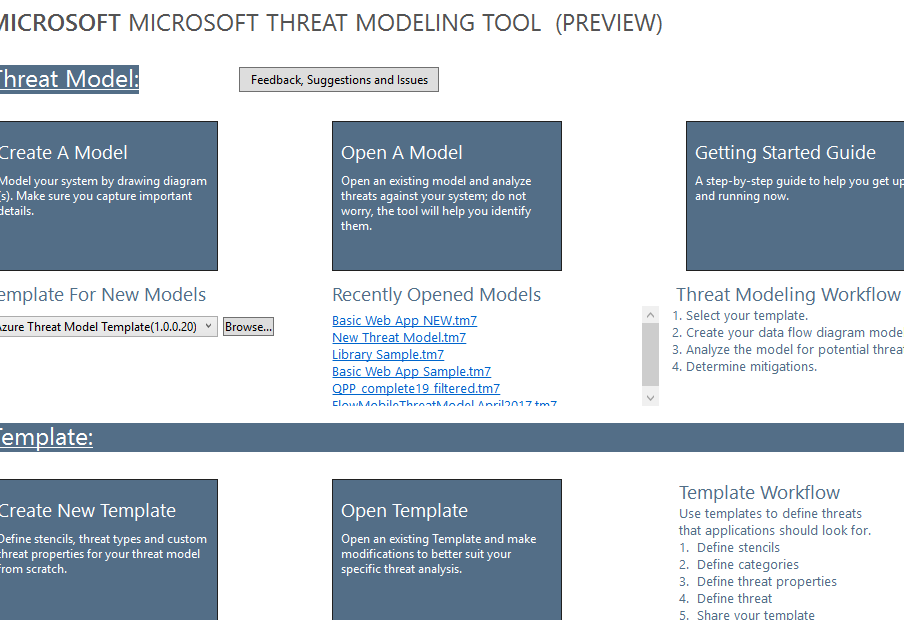Click the Browse... template button
Screen dimensions: 904x620
[248, 326]
